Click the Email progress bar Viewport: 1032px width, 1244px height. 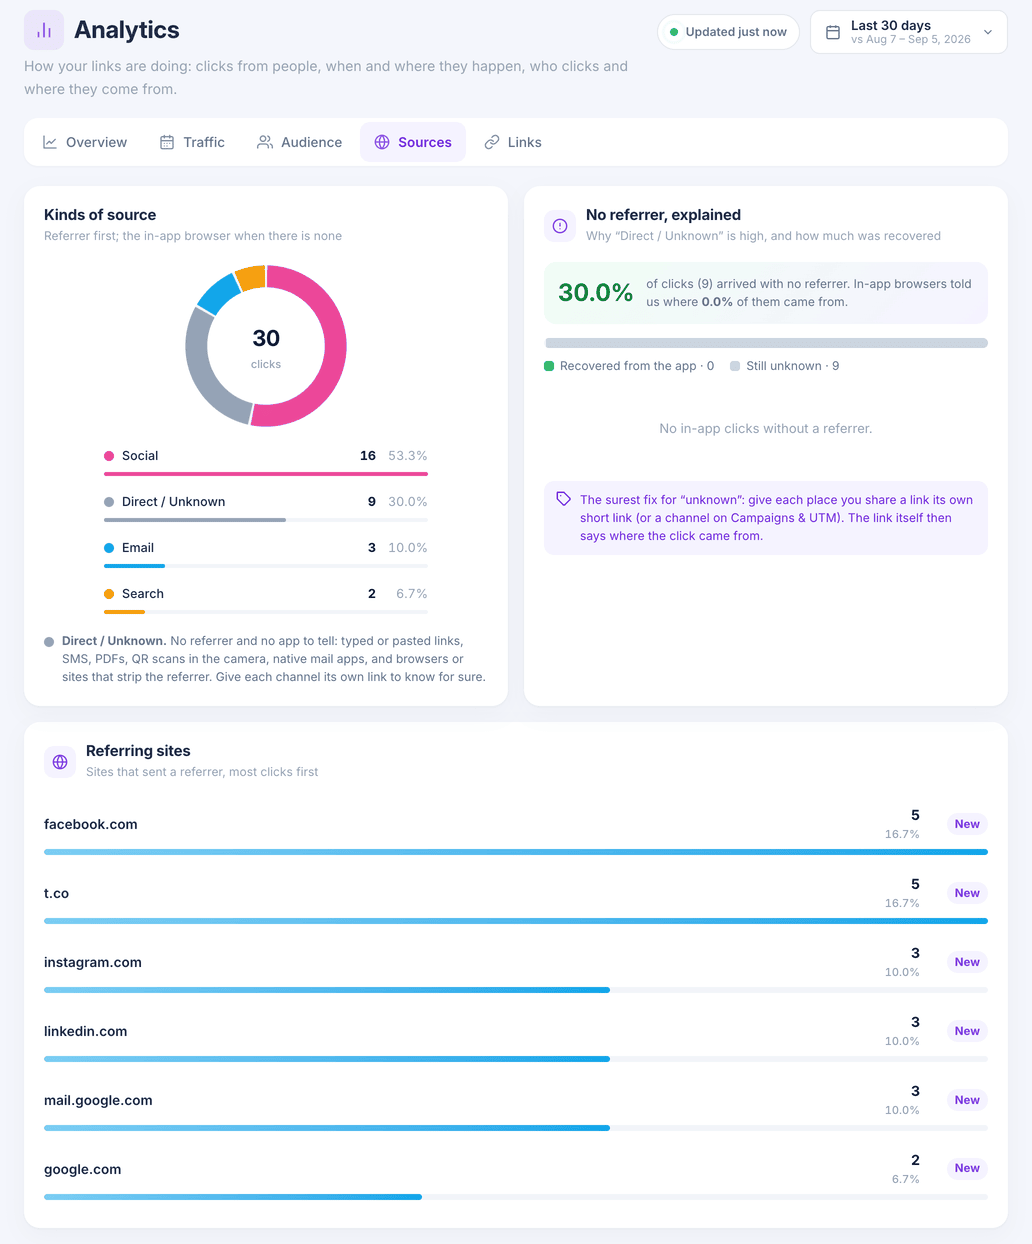pyautogui.click(x=266, y=566)
